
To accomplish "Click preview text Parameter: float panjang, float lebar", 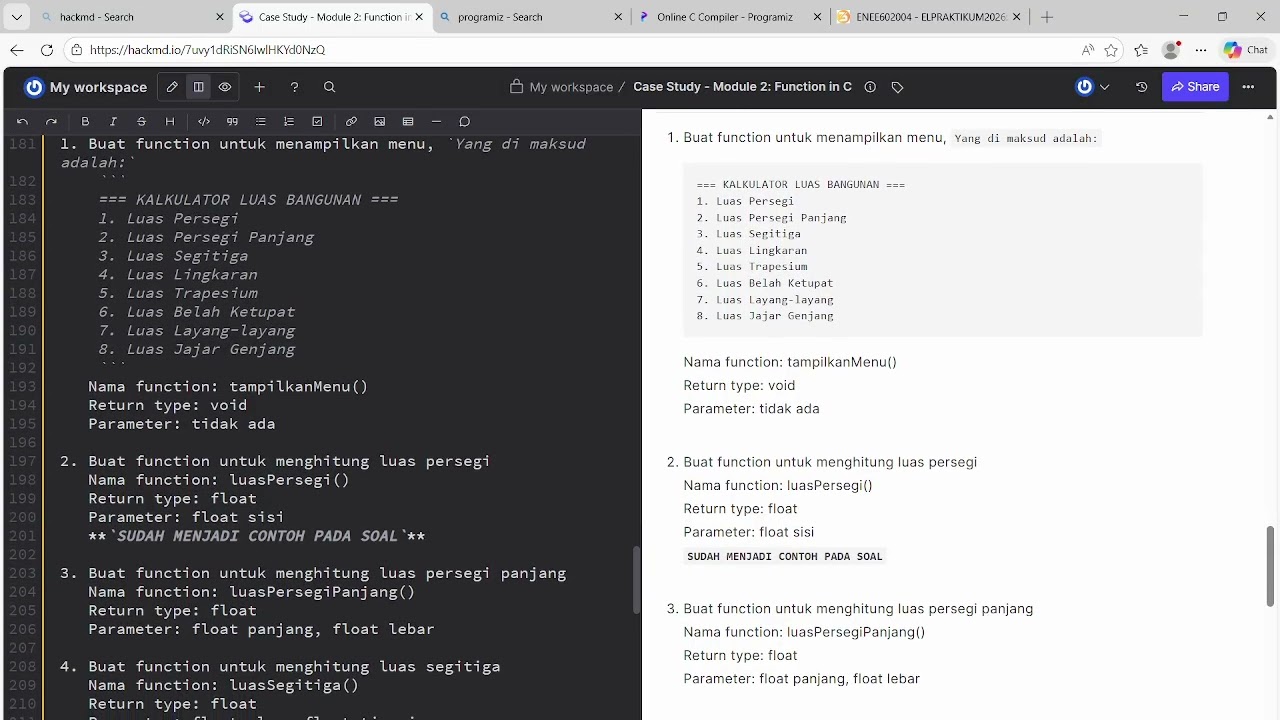I will (x=802, y=679).
